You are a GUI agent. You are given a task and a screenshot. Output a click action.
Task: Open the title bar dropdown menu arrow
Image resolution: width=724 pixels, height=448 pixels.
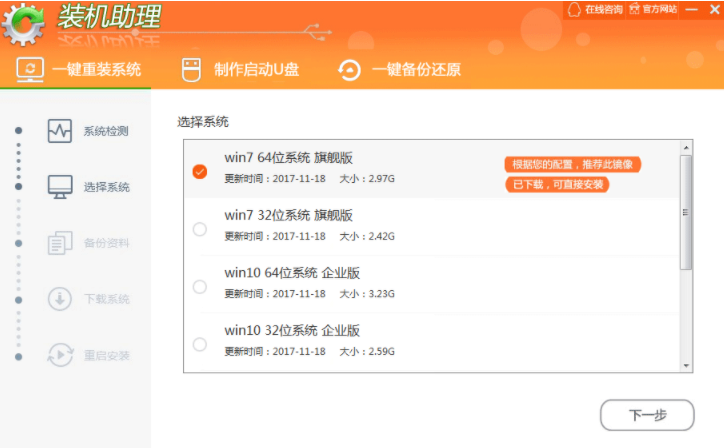coord(690,9)
